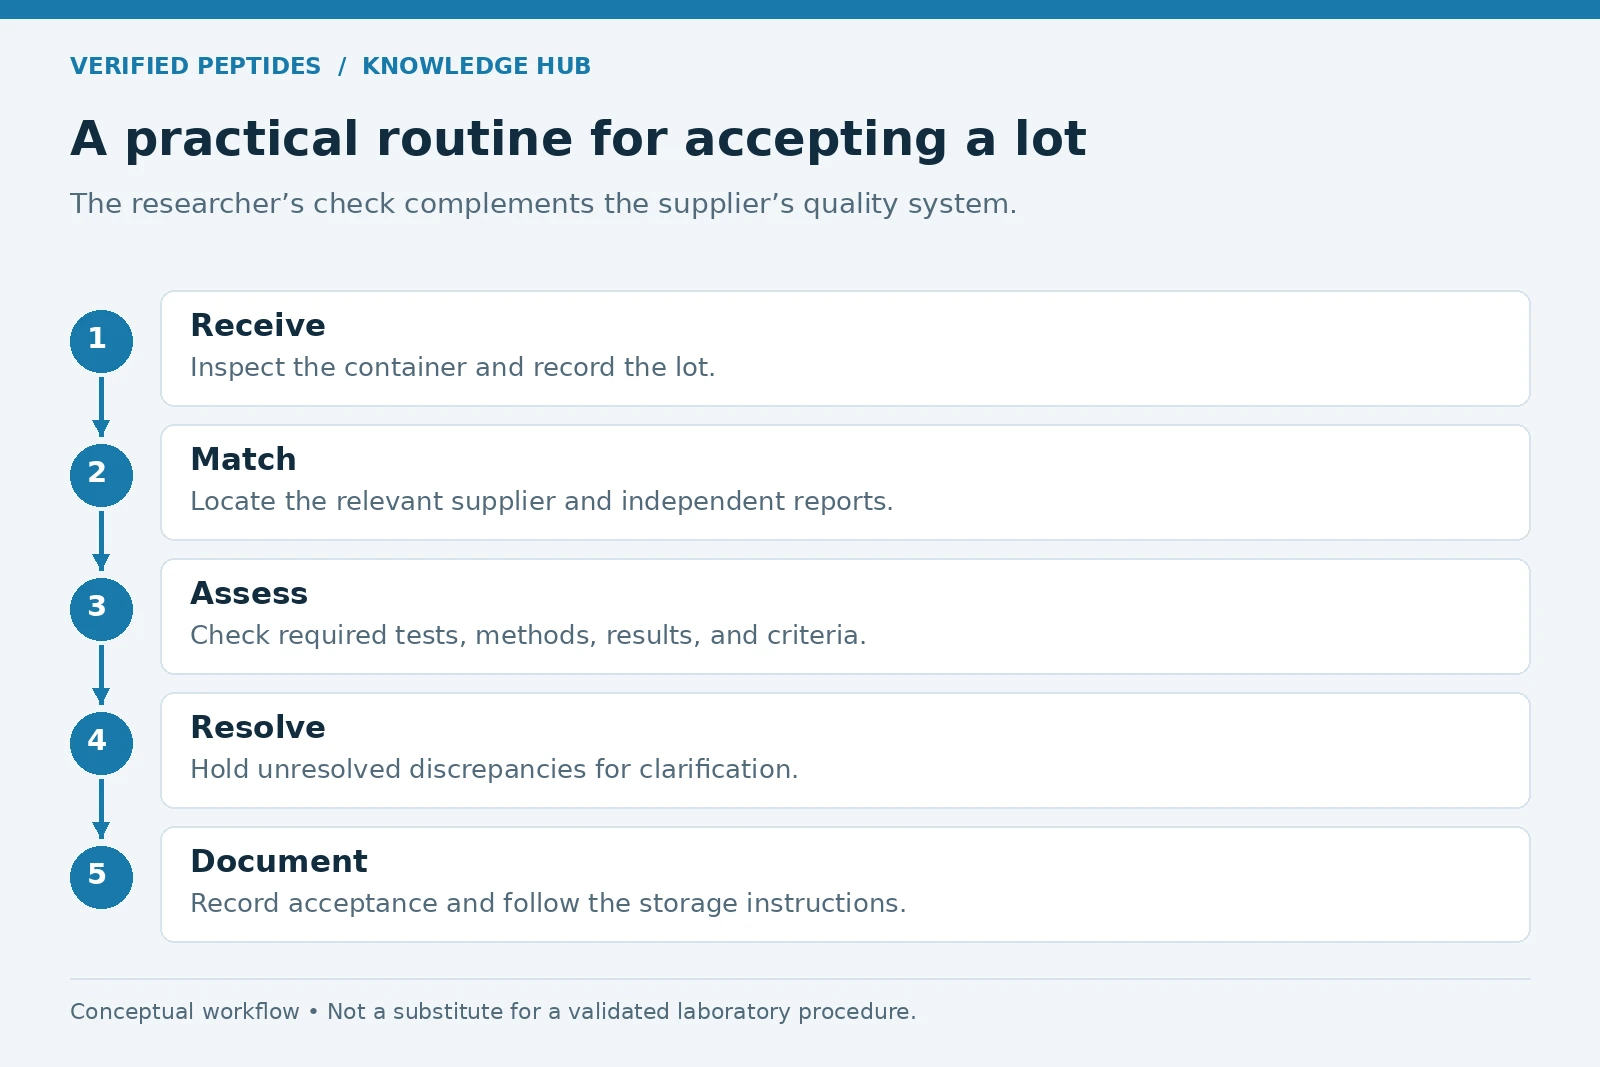Click the step 5 number badge

[101, 877]
